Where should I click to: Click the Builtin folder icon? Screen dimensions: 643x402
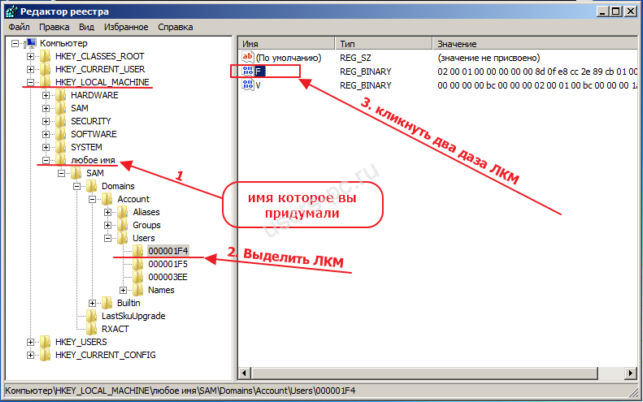(107, 303)
